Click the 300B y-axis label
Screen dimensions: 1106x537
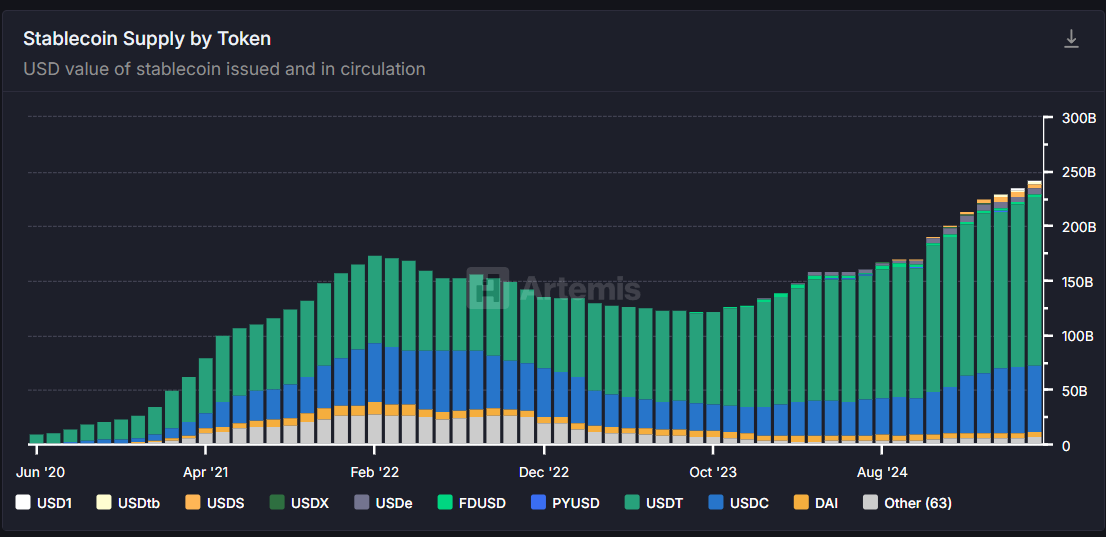tap(1079, 118)
